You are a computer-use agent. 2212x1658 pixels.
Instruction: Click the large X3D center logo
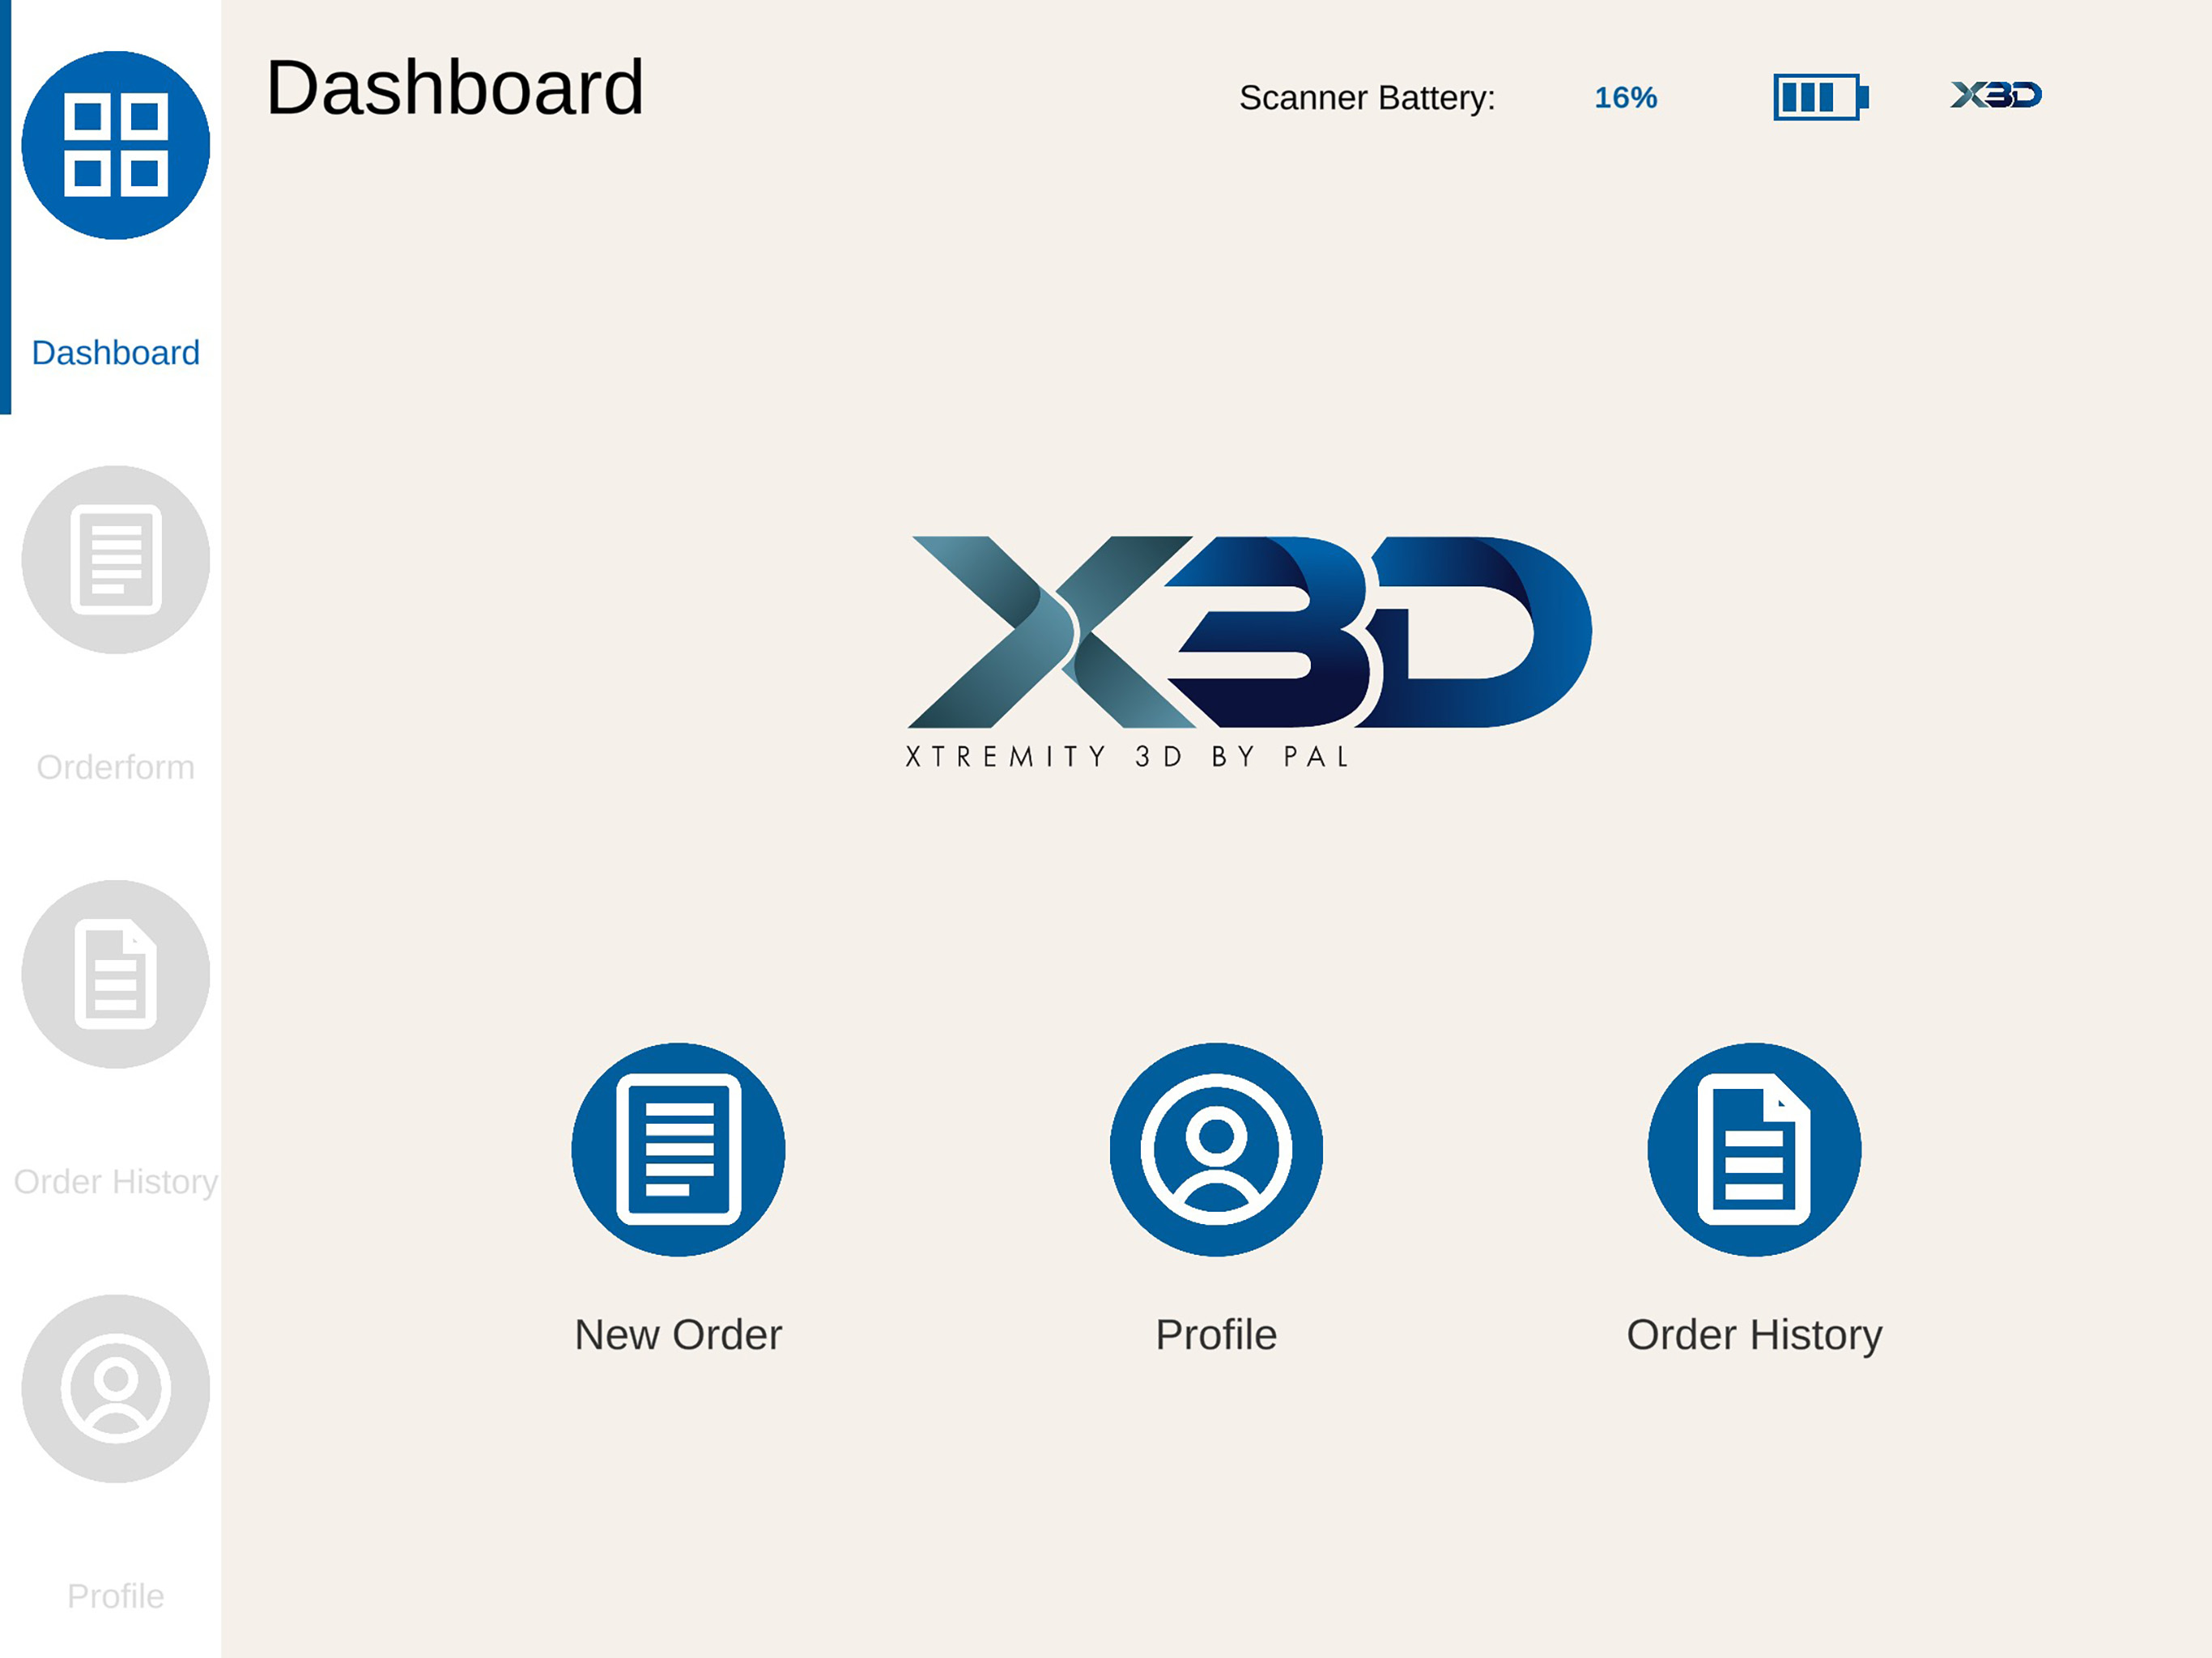[x=1249, y=632]
